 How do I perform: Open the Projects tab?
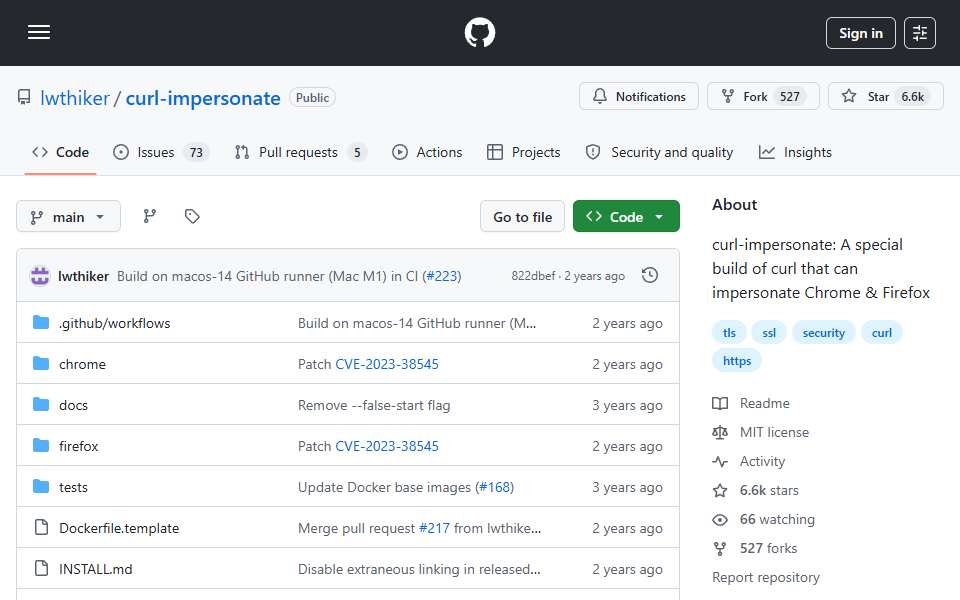pyautogui.click(x=523, y=152)
